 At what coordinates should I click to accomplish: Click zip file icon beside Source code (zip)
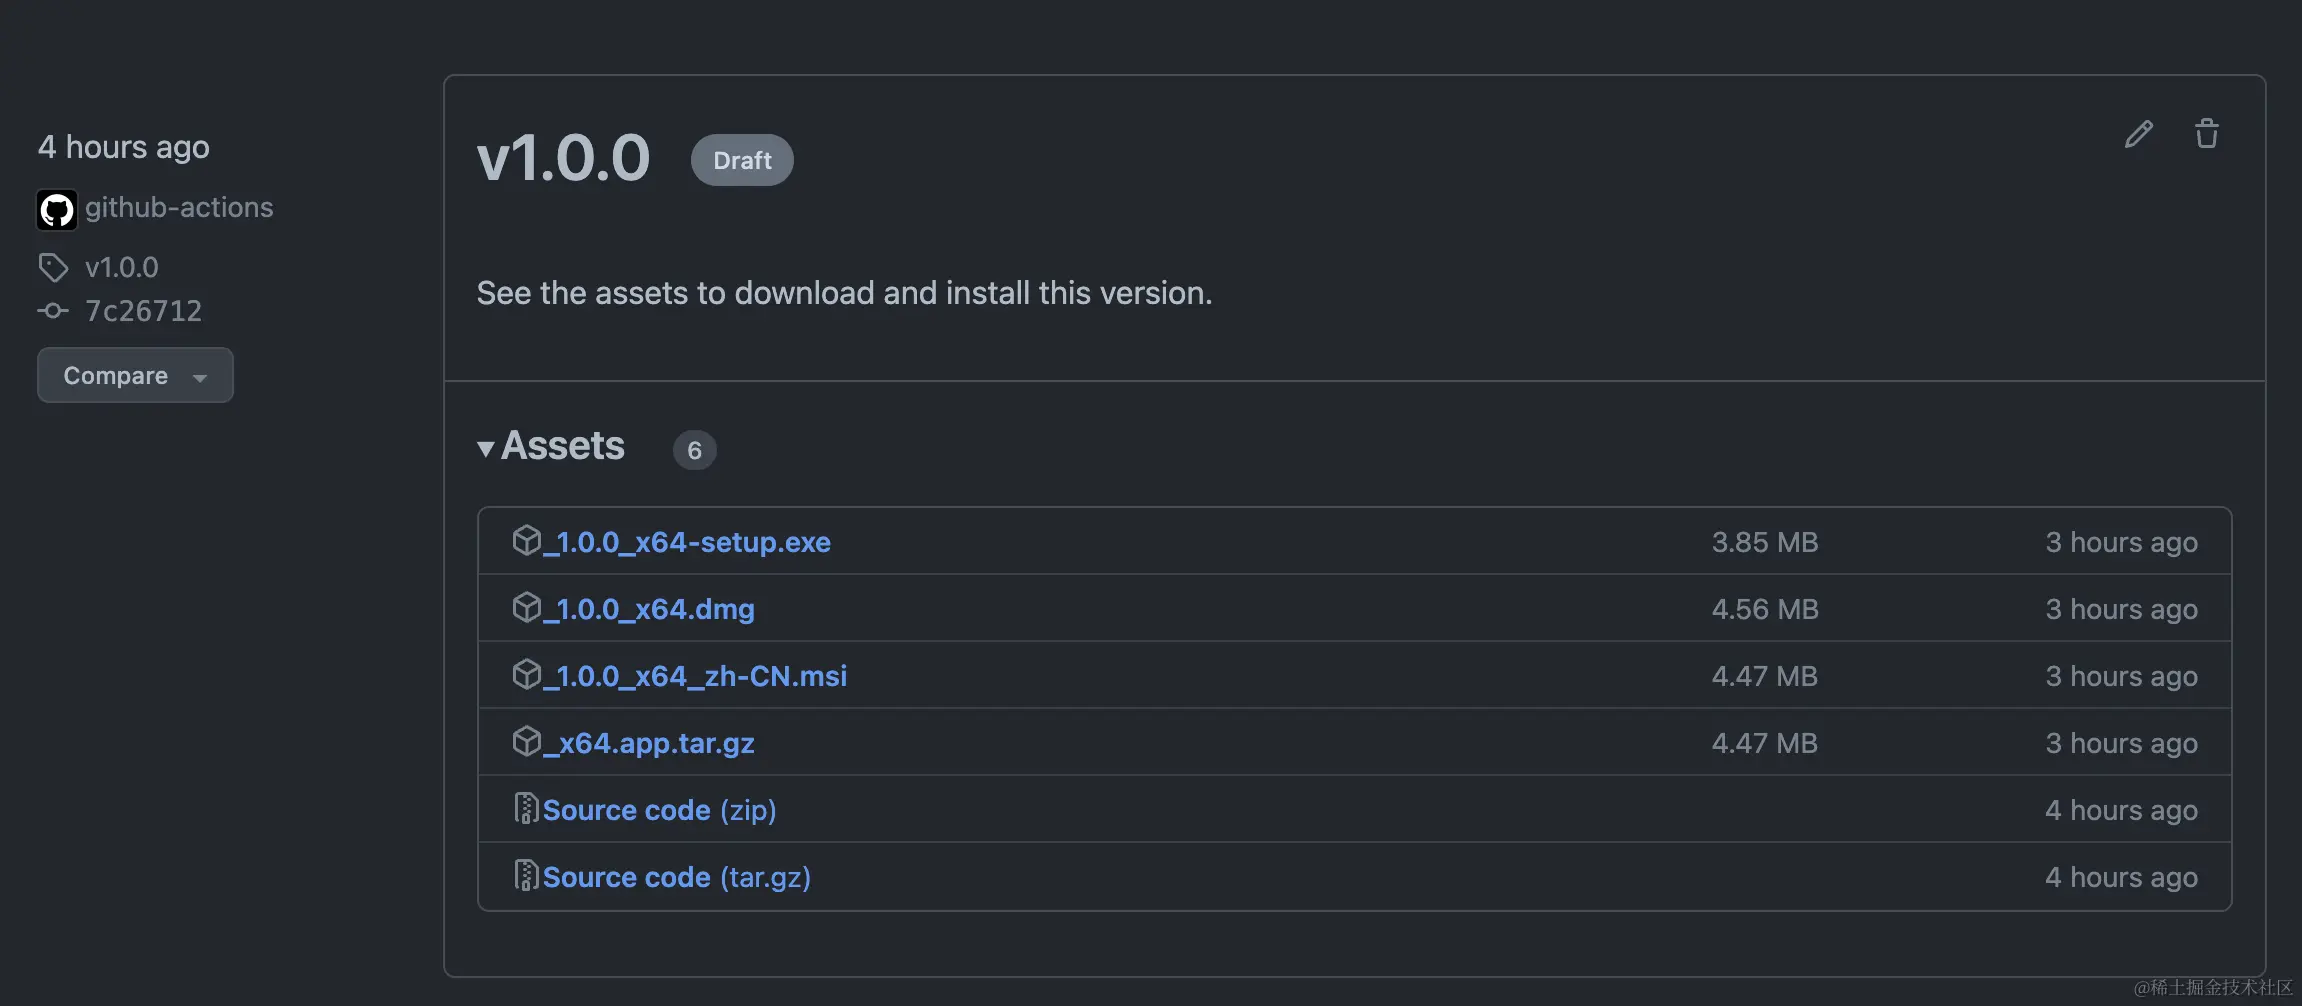point(526,808)
